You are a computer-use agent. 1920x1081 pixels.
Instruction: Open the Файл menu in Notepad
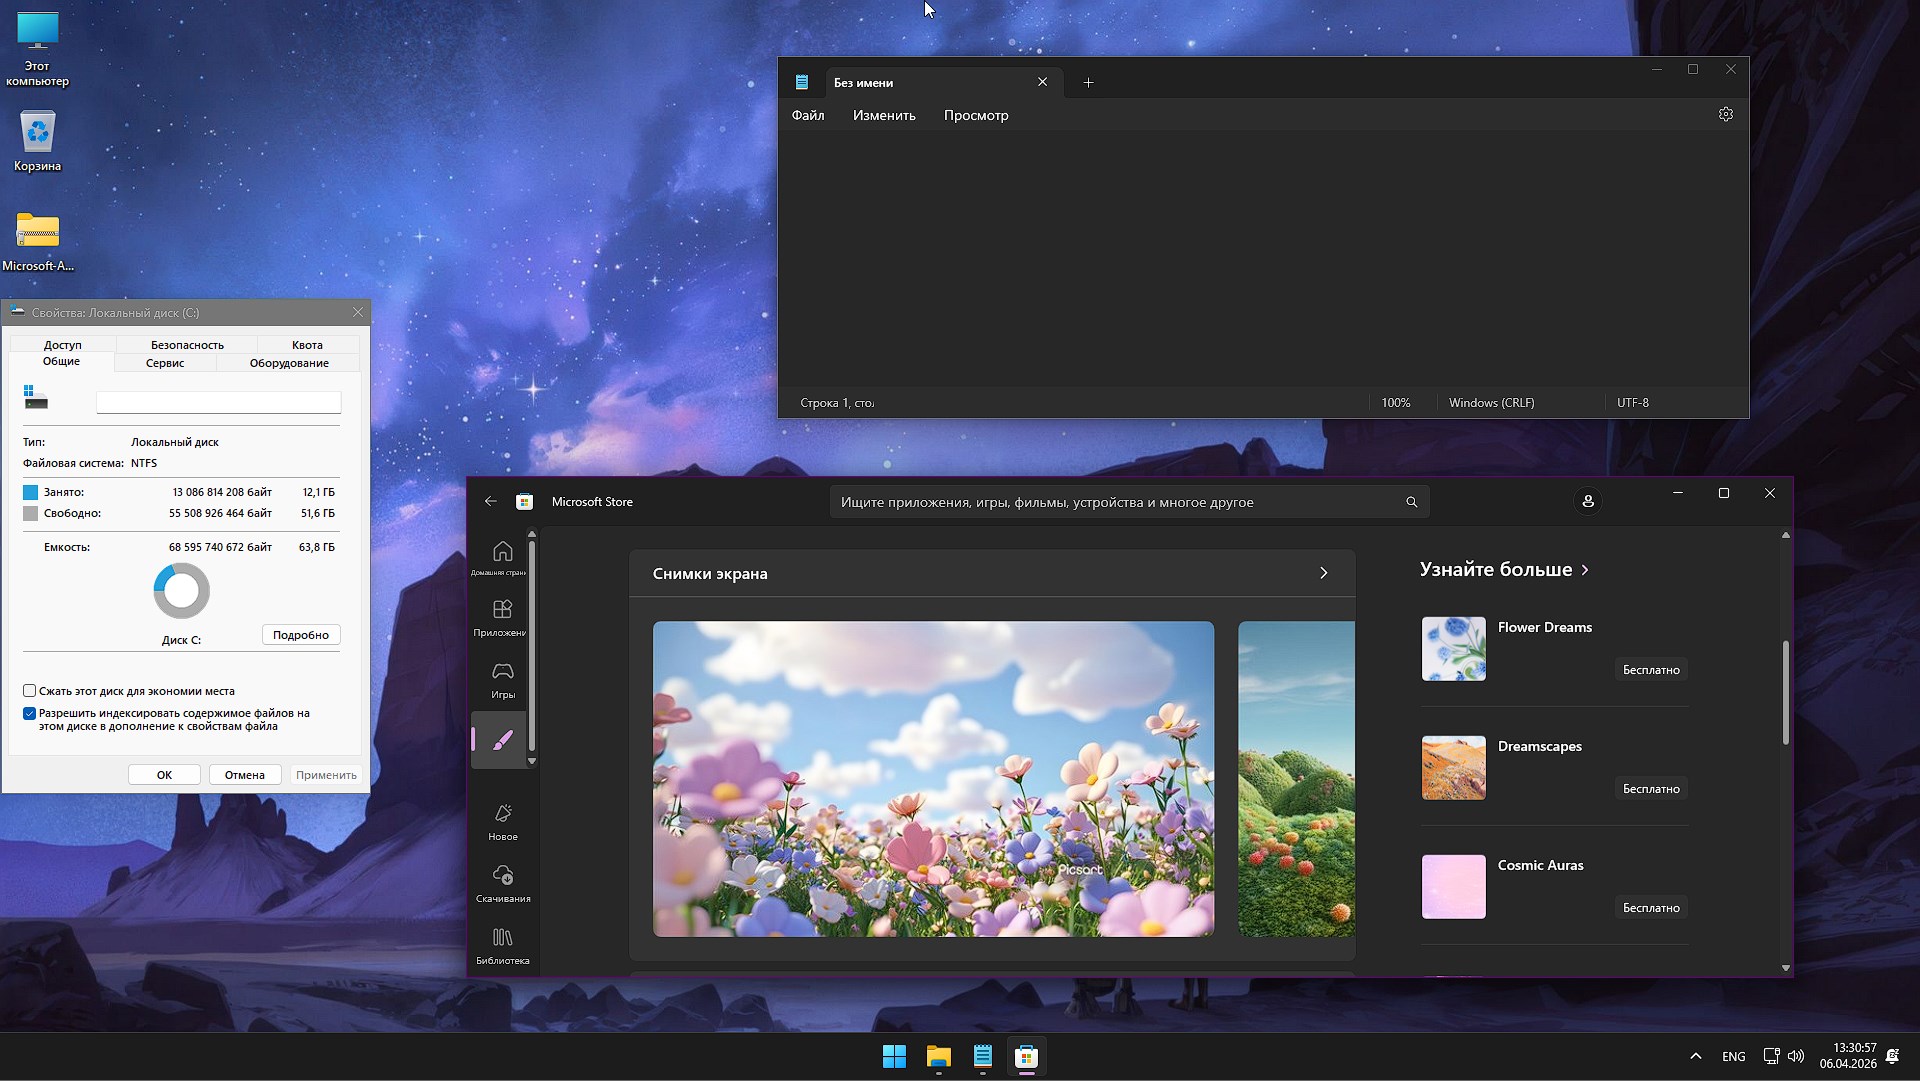(x=807, y=115)
